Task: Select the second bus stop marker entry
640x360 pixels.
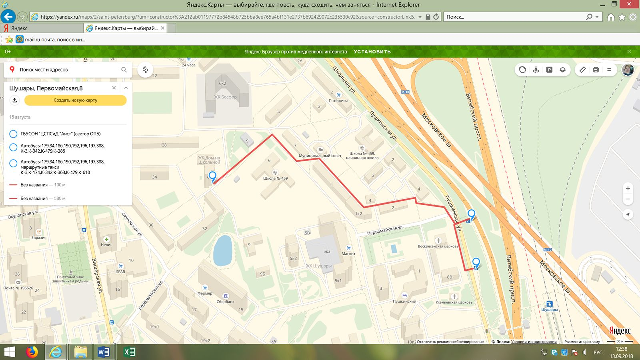Action: pos(13,147)
